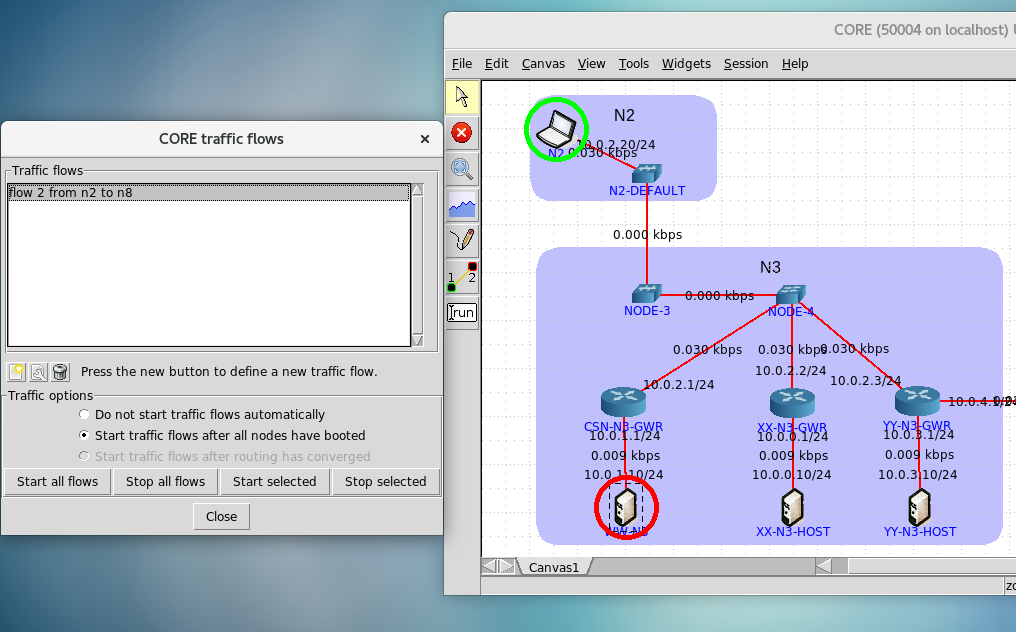Pick the two-node link tool
The image size is (1016, 632).
462,276
